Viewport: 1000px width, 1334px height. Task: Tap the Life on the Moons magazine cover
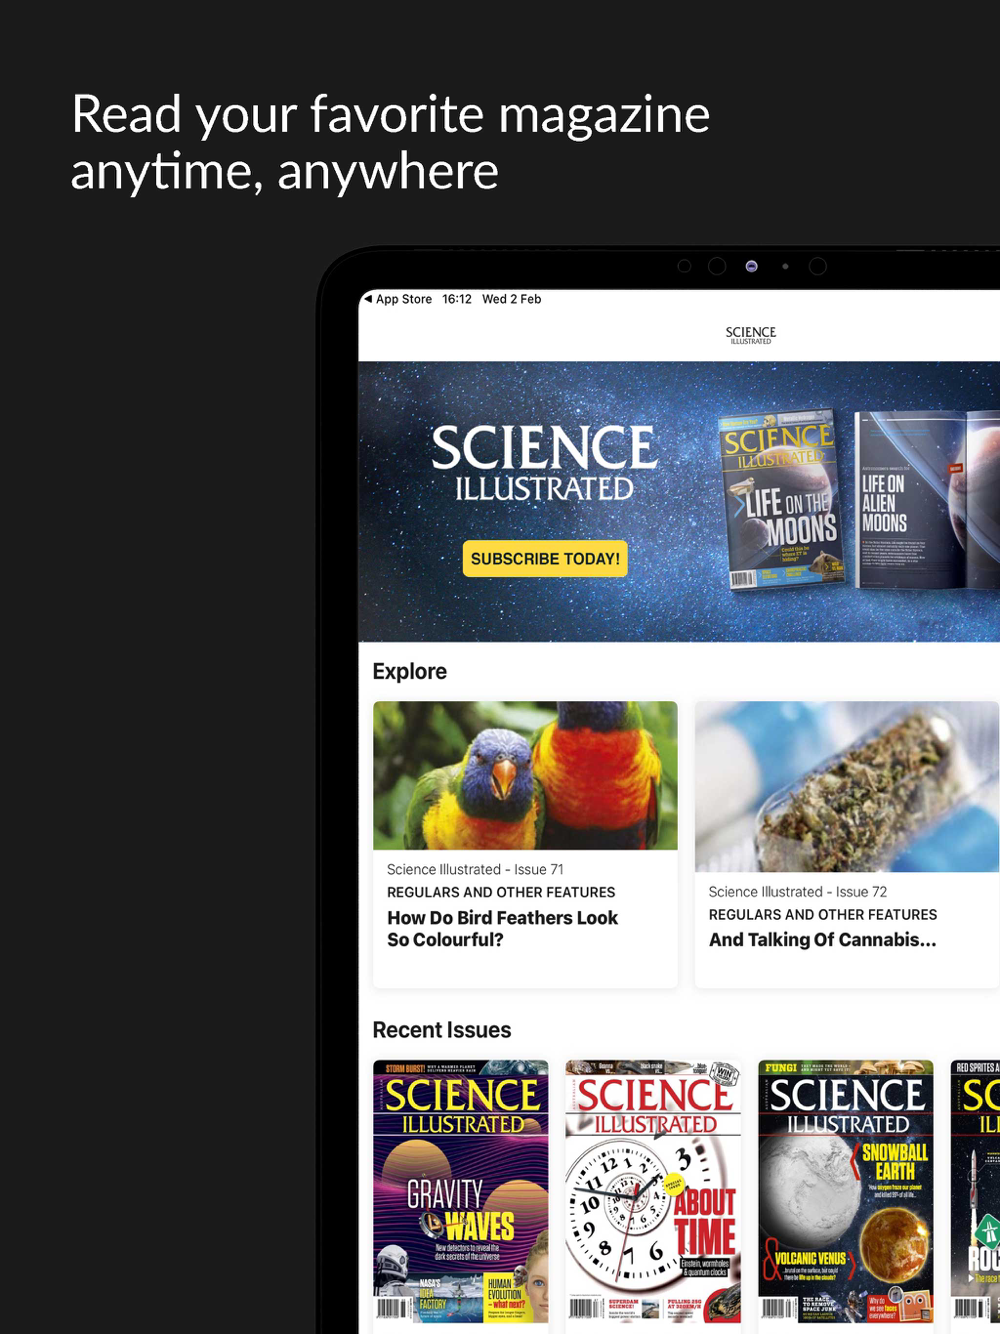coord(783,499)
